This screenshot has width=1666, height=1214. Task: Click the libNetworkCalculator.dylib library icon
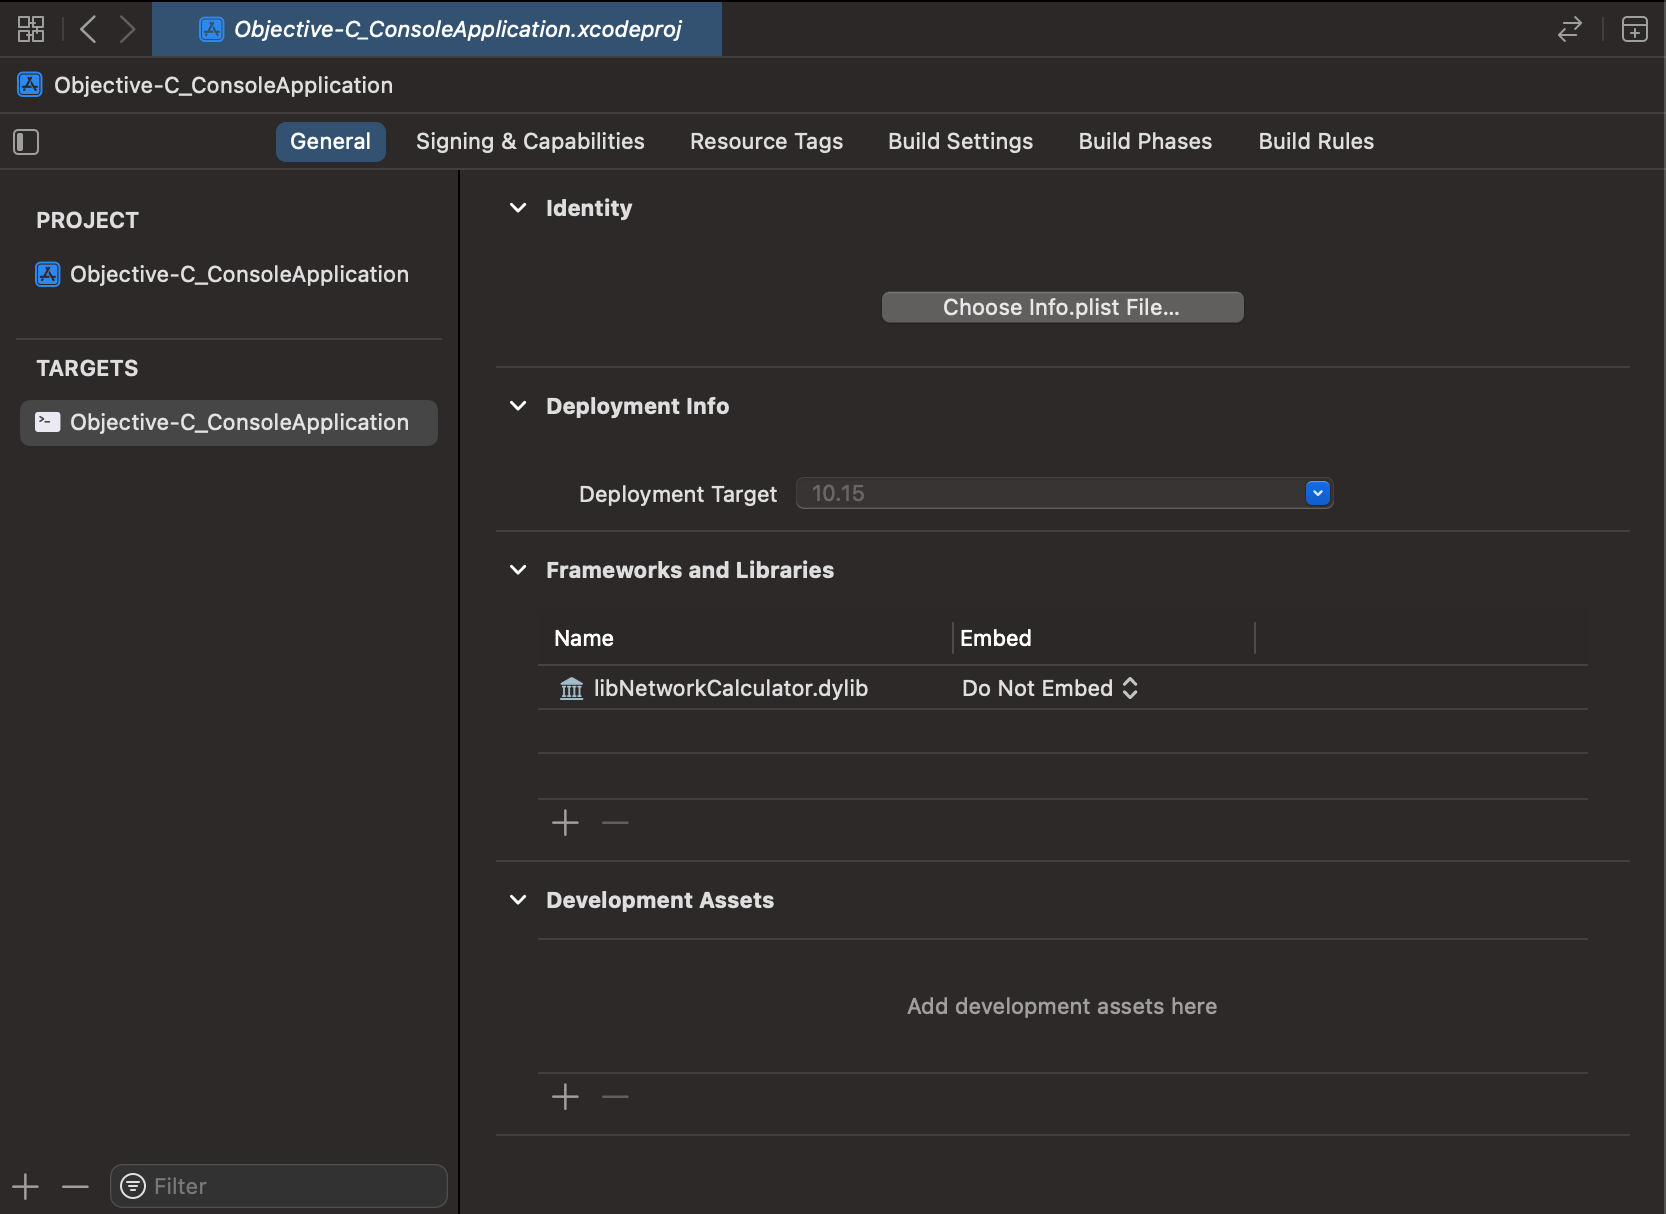click(x=571, y=688)
